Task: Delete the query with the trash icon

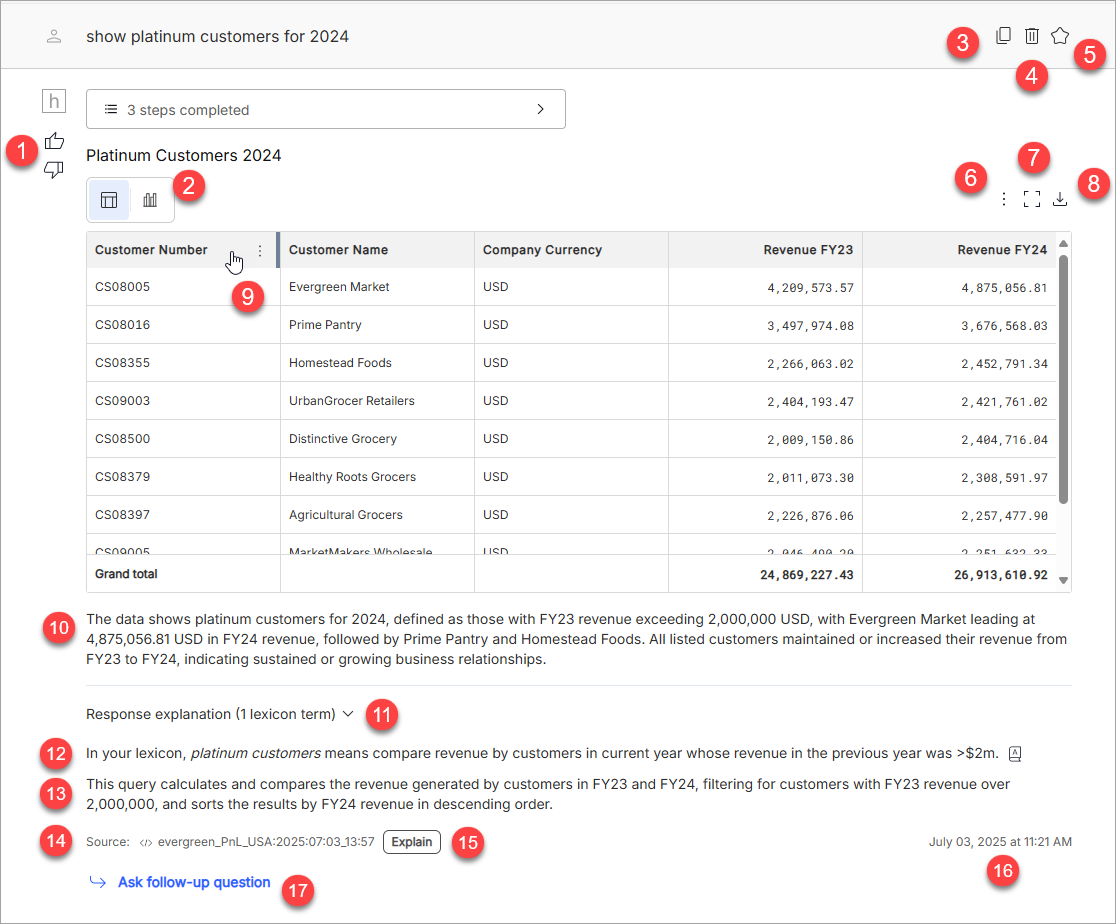Action: (1032, 36)
